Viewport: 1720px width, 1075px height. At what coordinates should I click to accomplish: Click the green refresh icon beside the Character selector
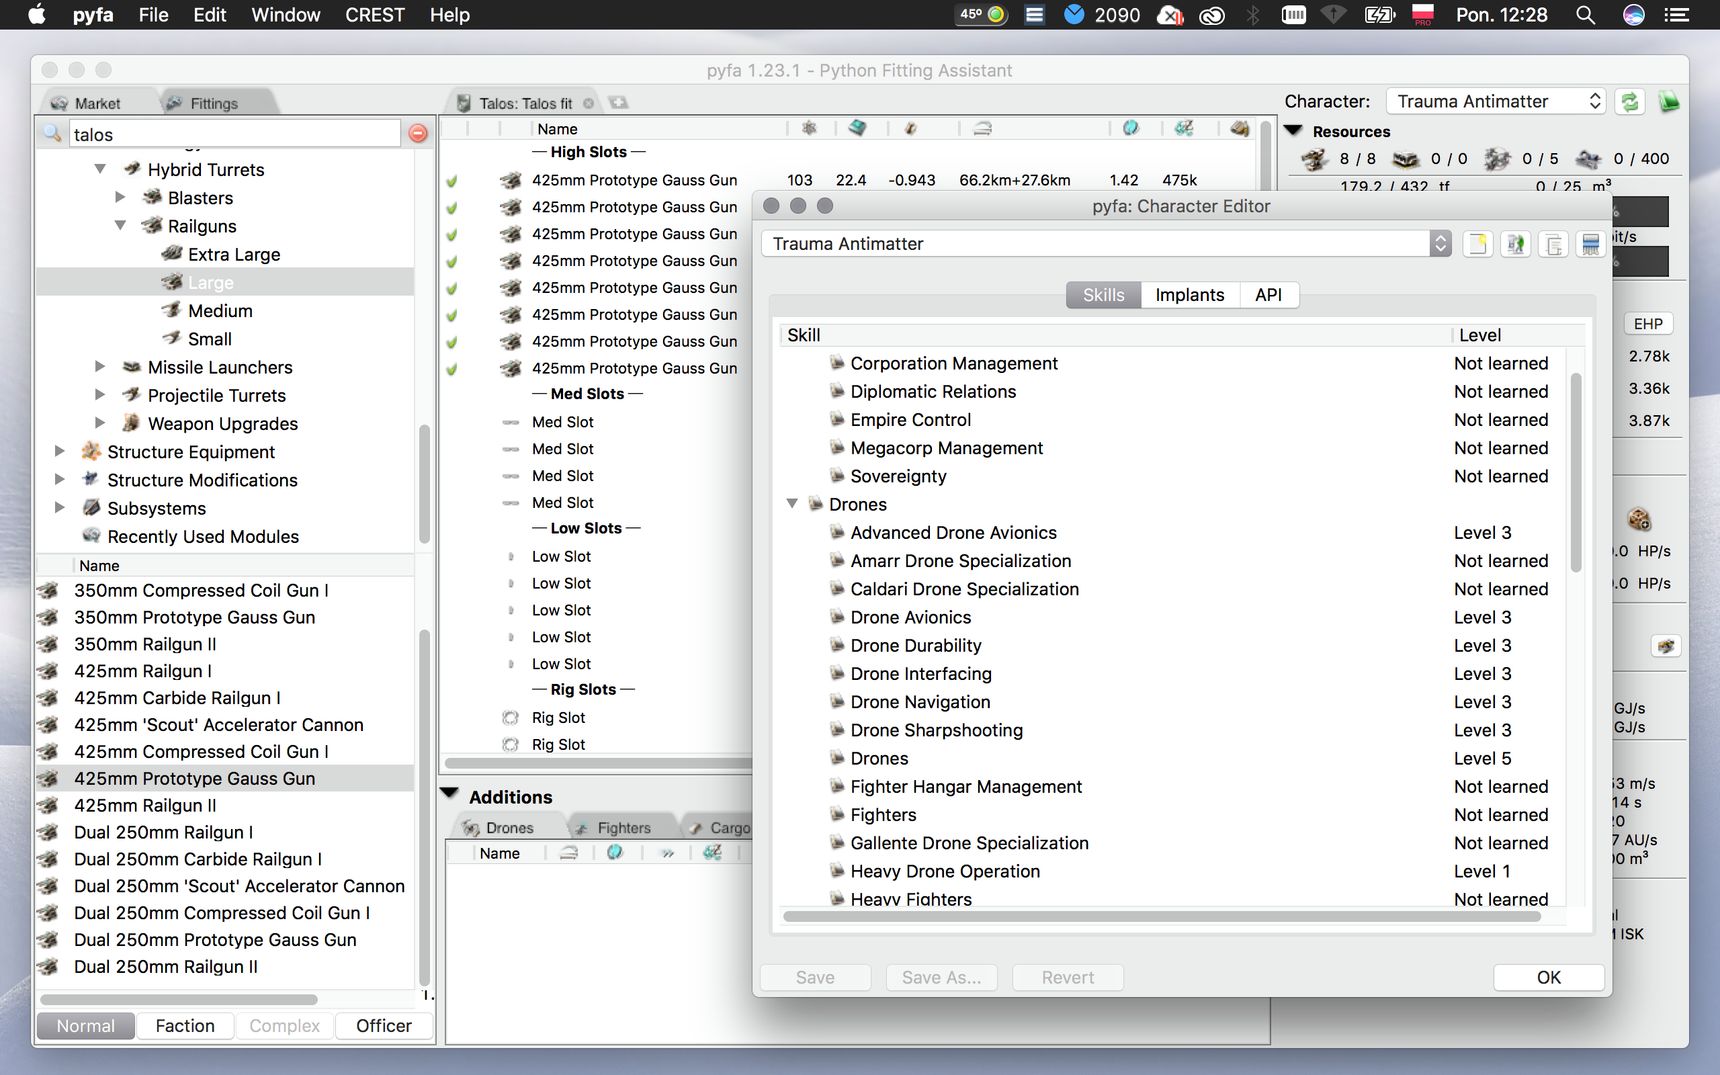1630,101
